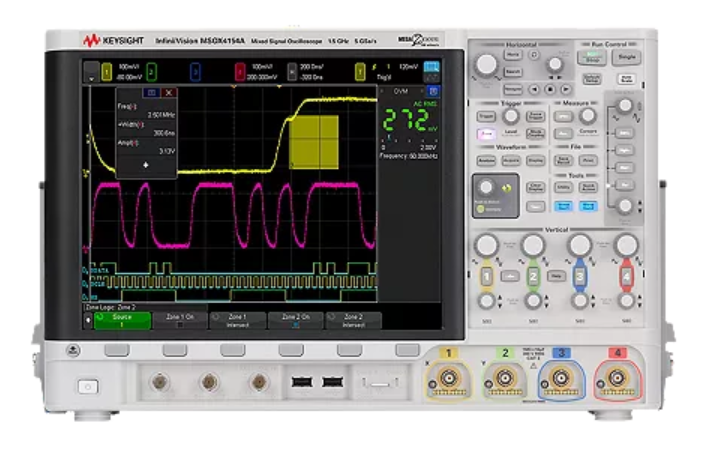Push the Utility key in Tools section
The image size is (701, 450).
563,187
